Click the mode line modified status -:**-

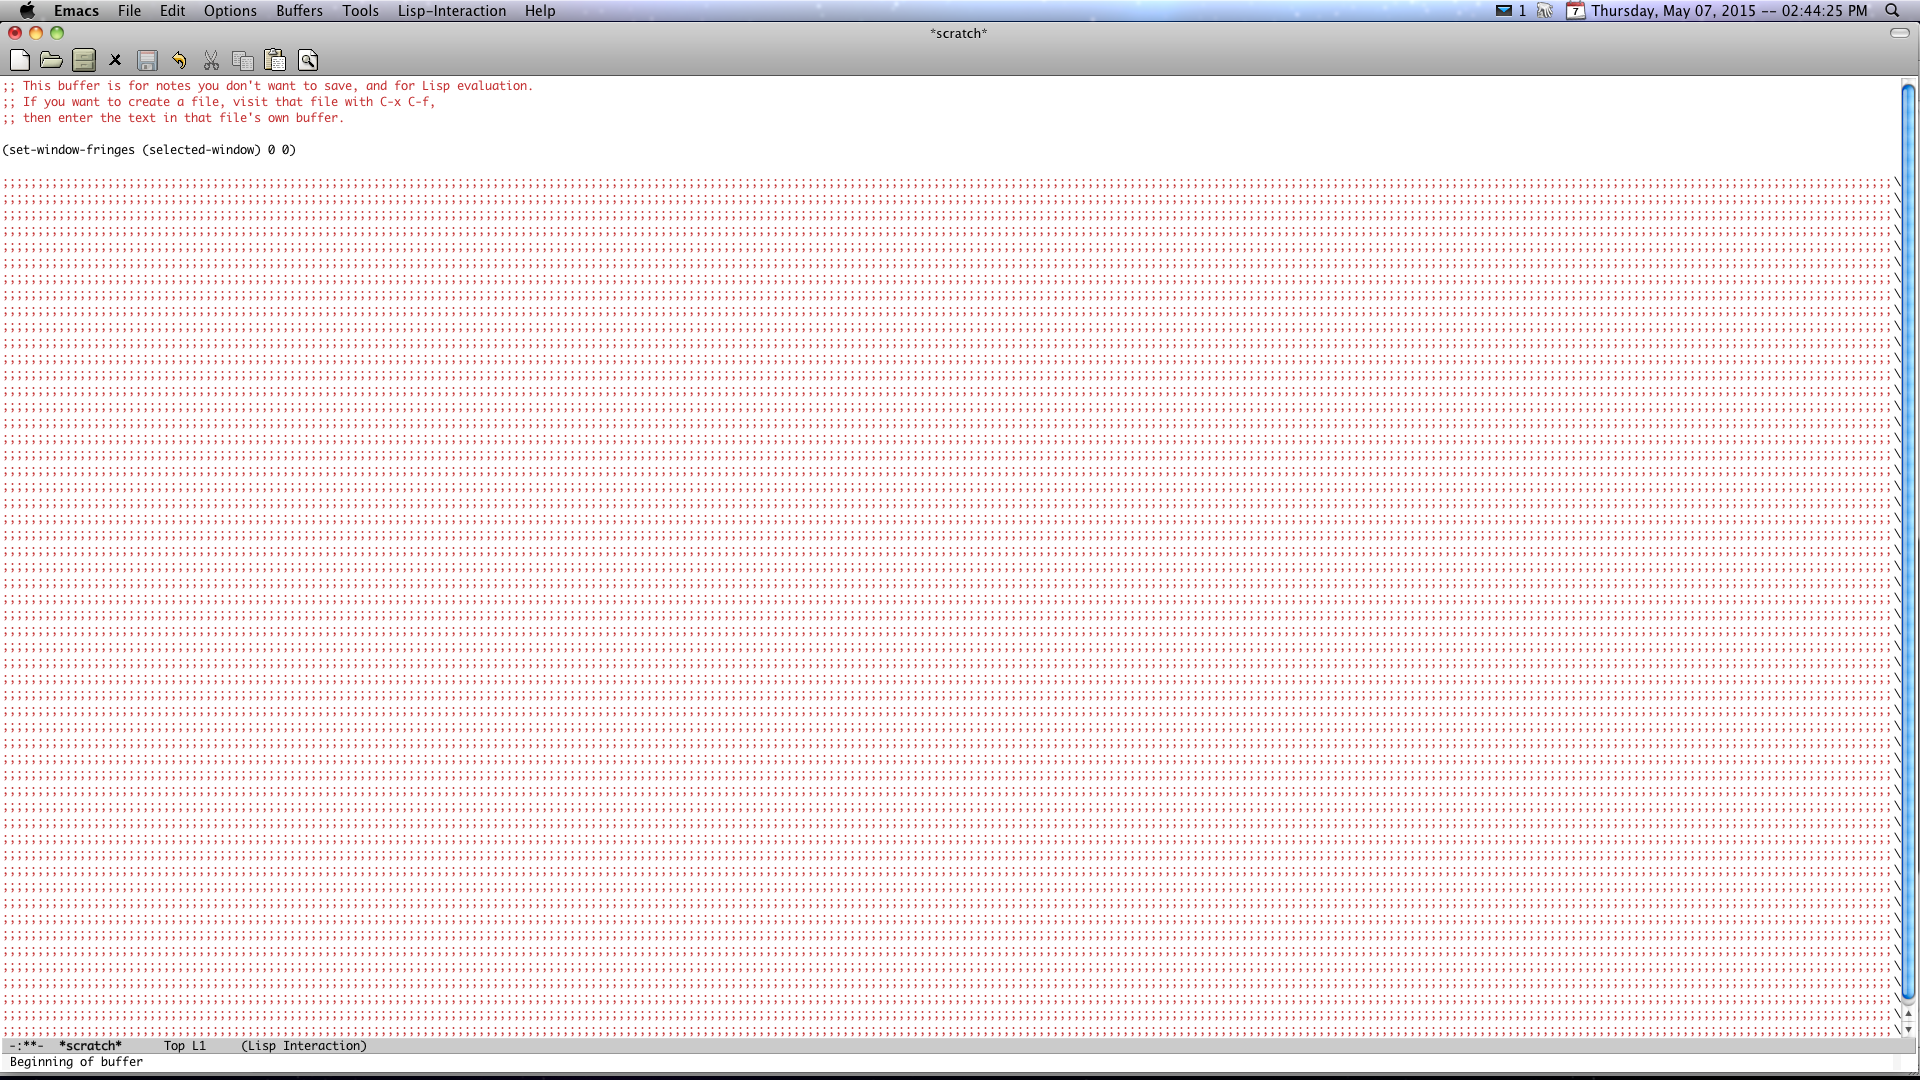tap(27, 1046)
